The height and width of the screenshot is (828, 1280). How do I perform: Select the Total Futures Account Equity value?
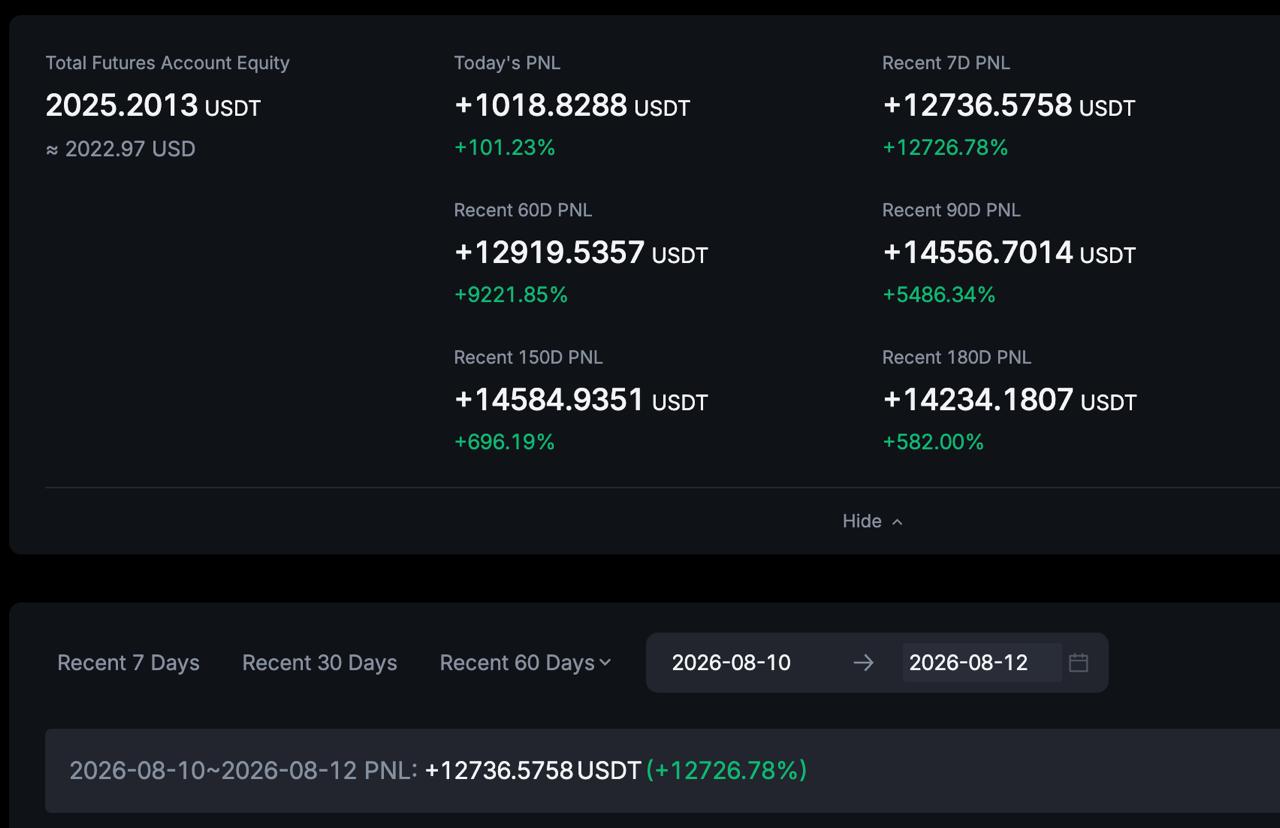pos(153,105)
